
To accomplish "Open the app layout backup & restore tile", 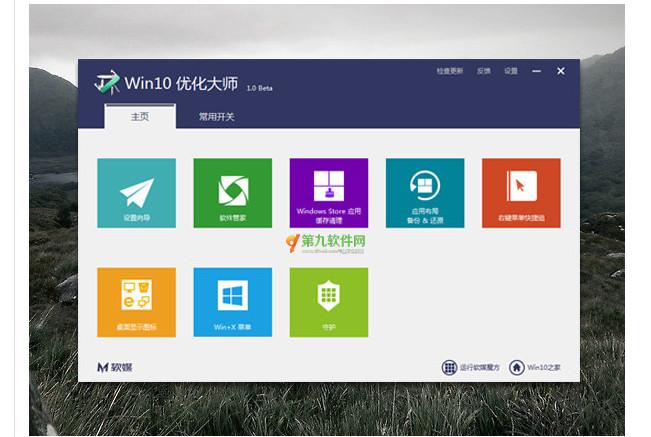I will point(425,193).
